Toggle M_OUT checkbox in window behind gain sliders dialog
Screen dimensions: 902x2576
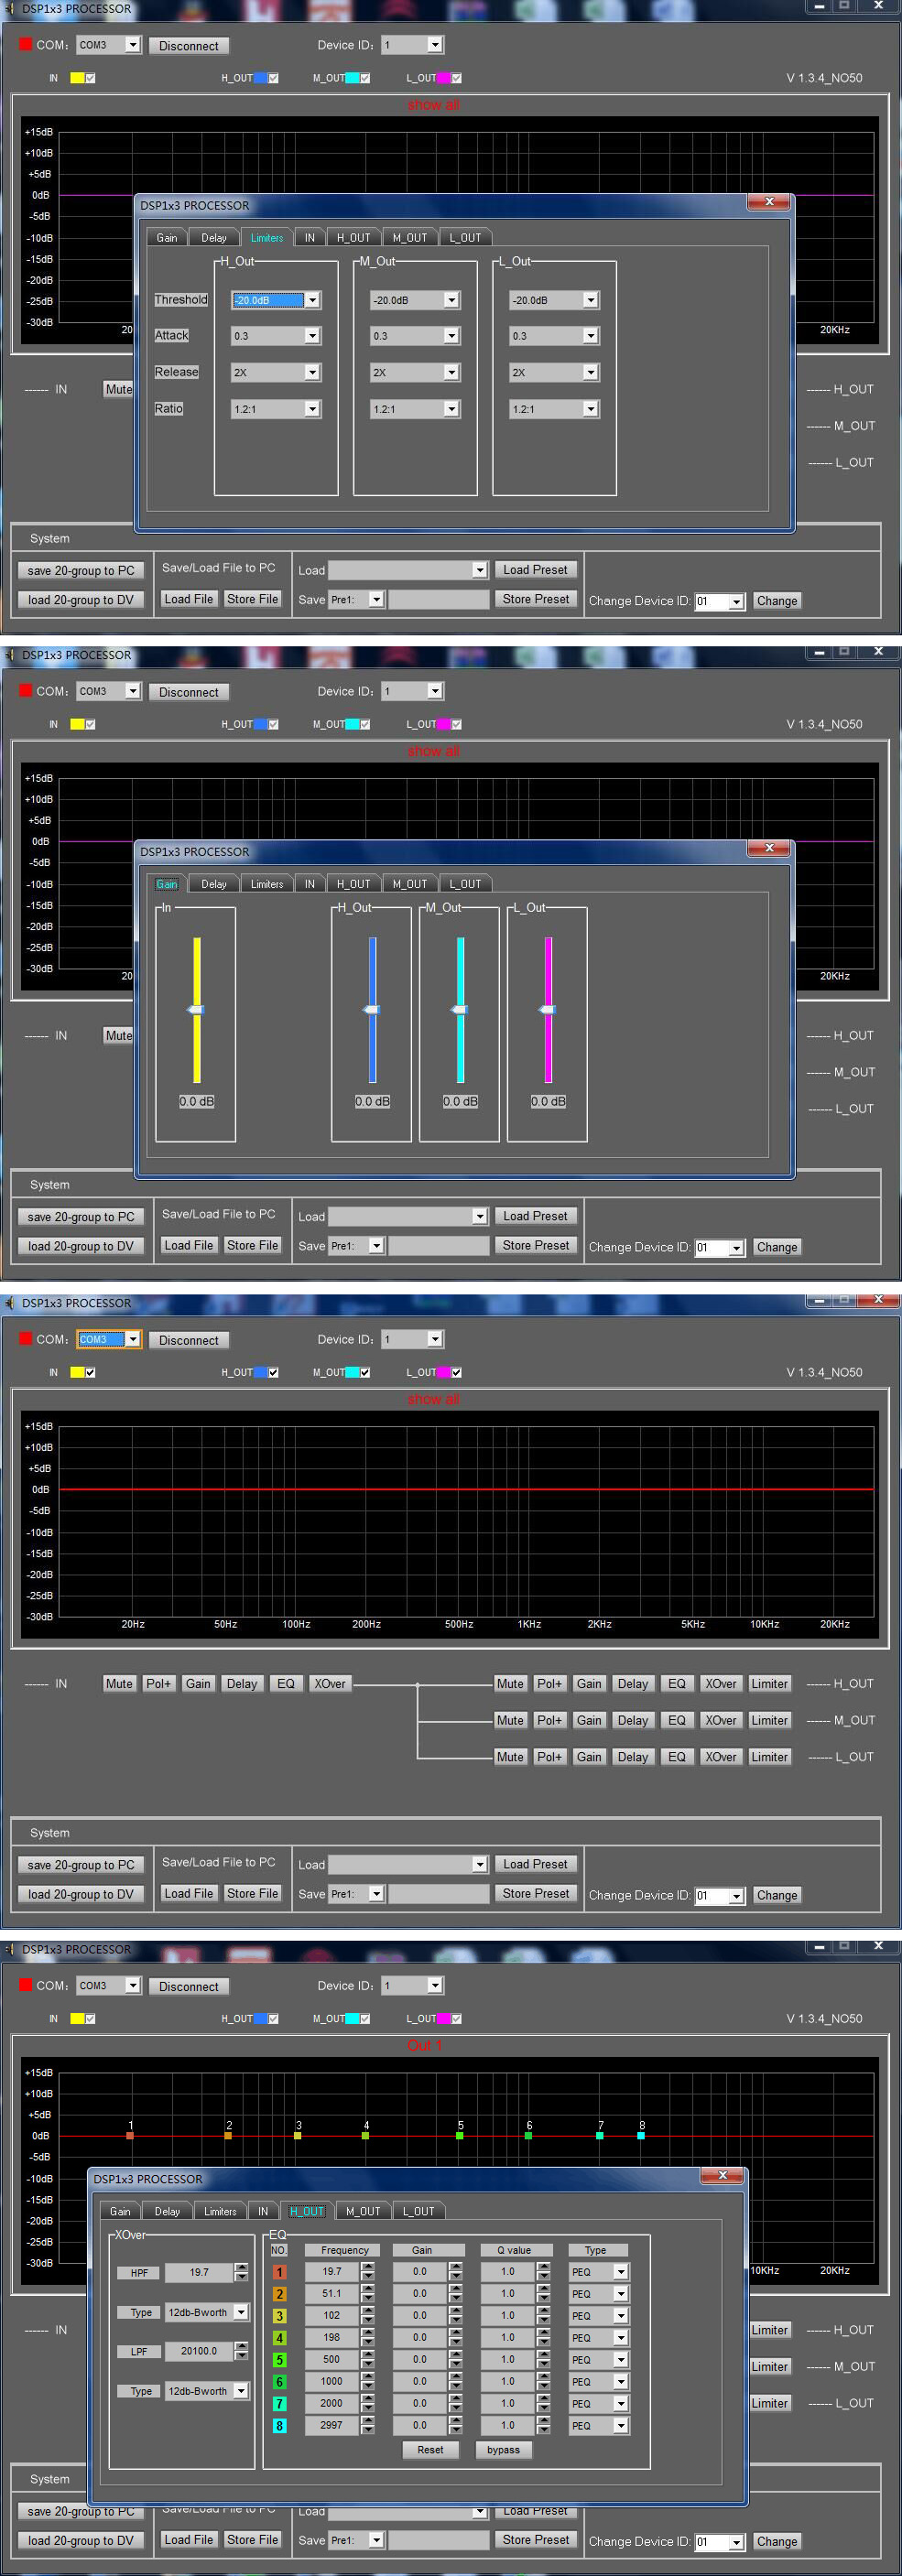(x=364, y=724)
